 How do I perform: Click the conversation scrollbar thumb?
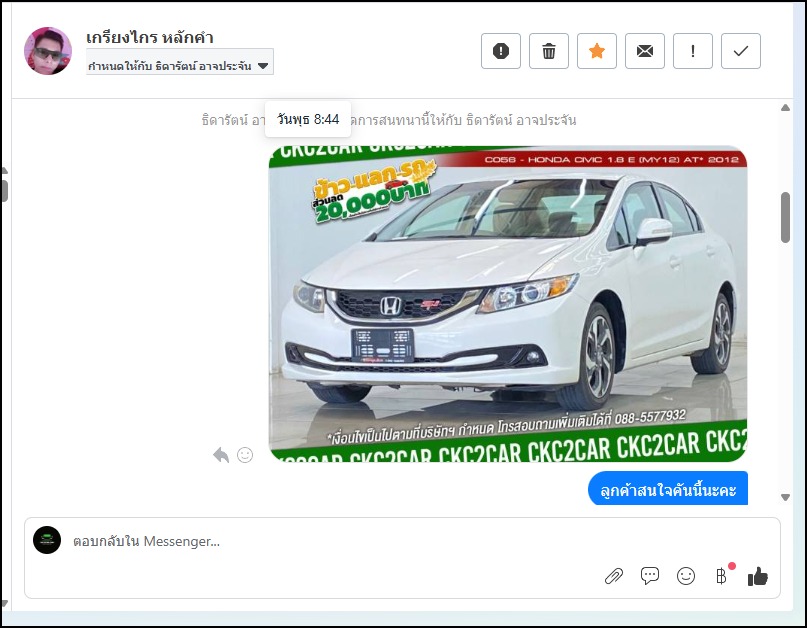click(785, 217)
